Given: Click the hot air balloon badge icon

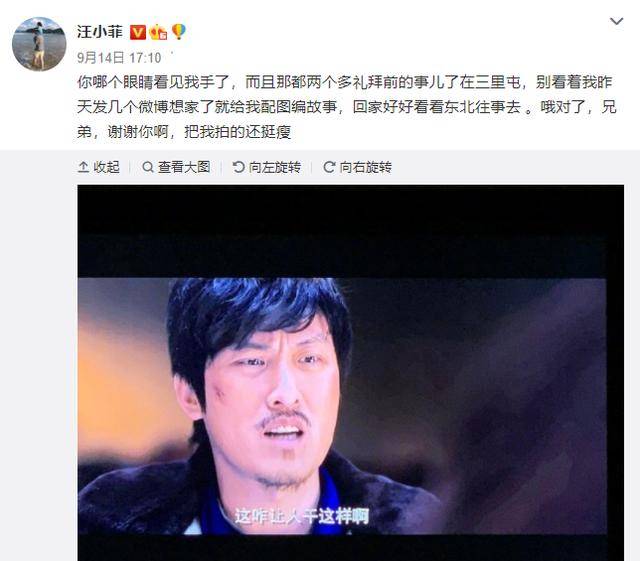Looking at the screenshot, I should tap(178, 31).
